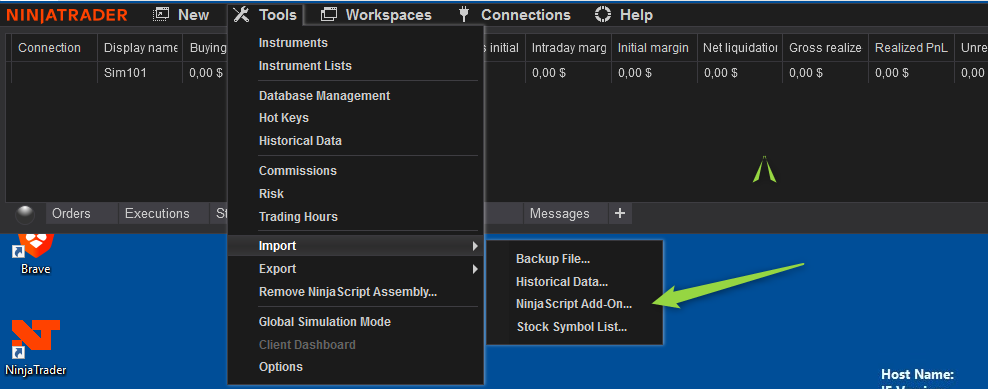Click the Net liquidation column header
Image resolution: width=988 pixels, height=389 pixels.
point(739,48)
